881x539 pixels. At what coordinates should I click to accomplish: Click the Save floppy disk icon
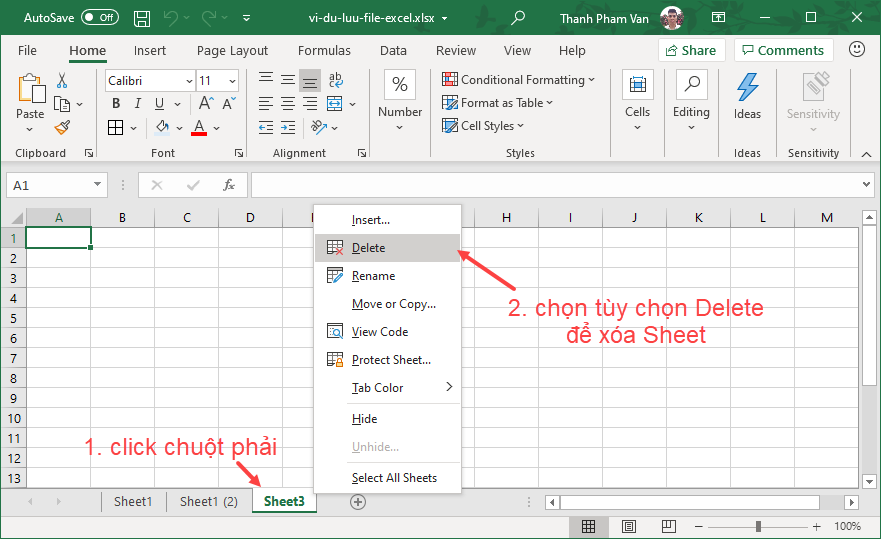(142, 18)
